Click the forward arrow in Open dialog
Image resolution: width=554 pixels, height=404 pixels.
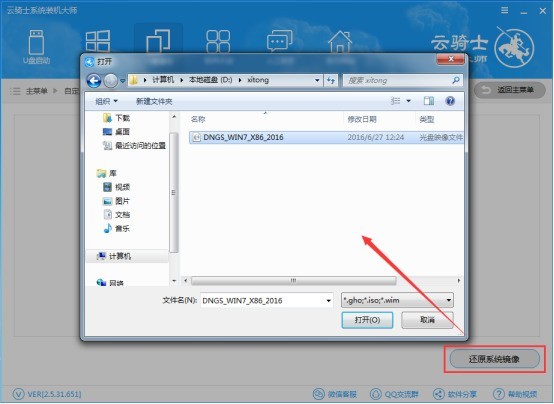coord(111,81)
